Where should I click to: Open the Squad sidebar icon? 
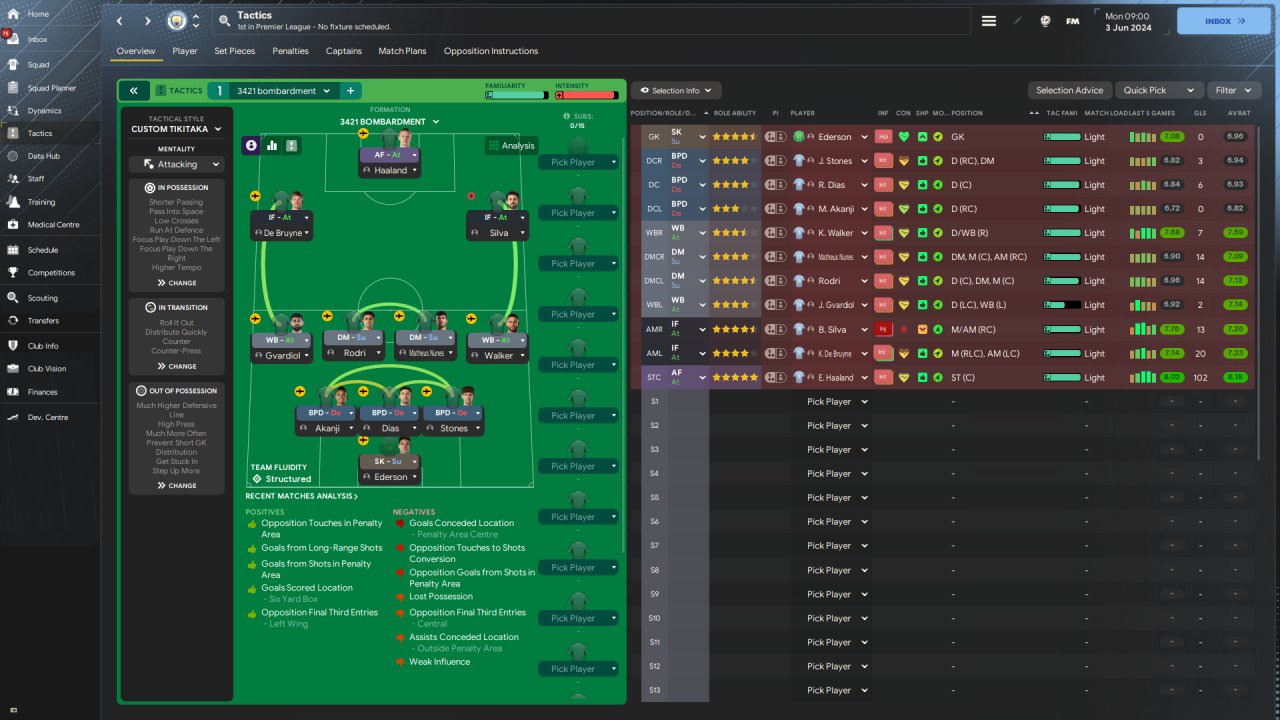pos(14,64)
